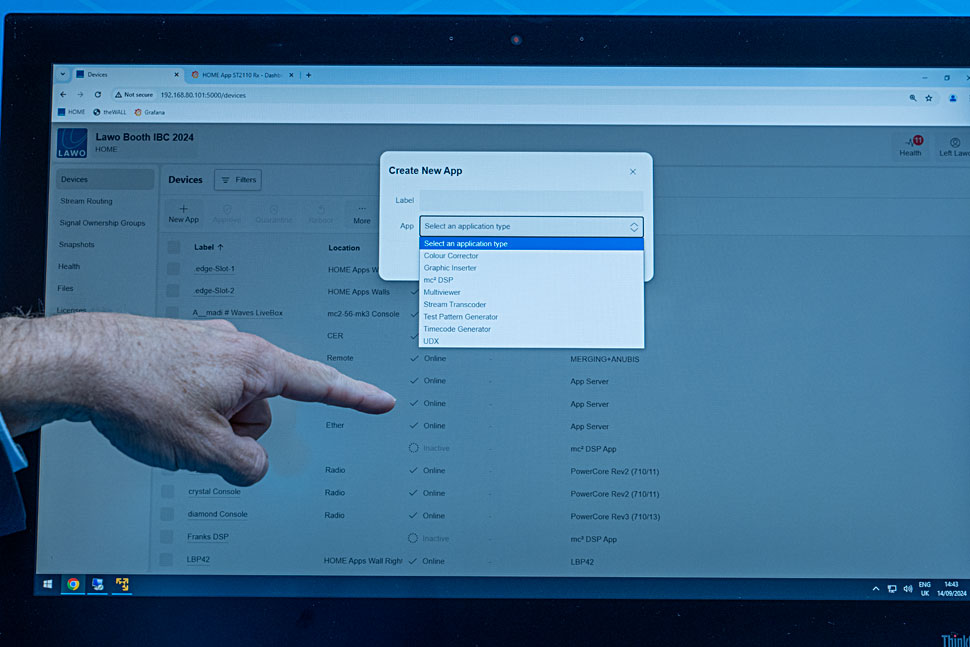Tick the checkbox for .edge-Slot-2

pyautogui.click(x=173, y=291)
